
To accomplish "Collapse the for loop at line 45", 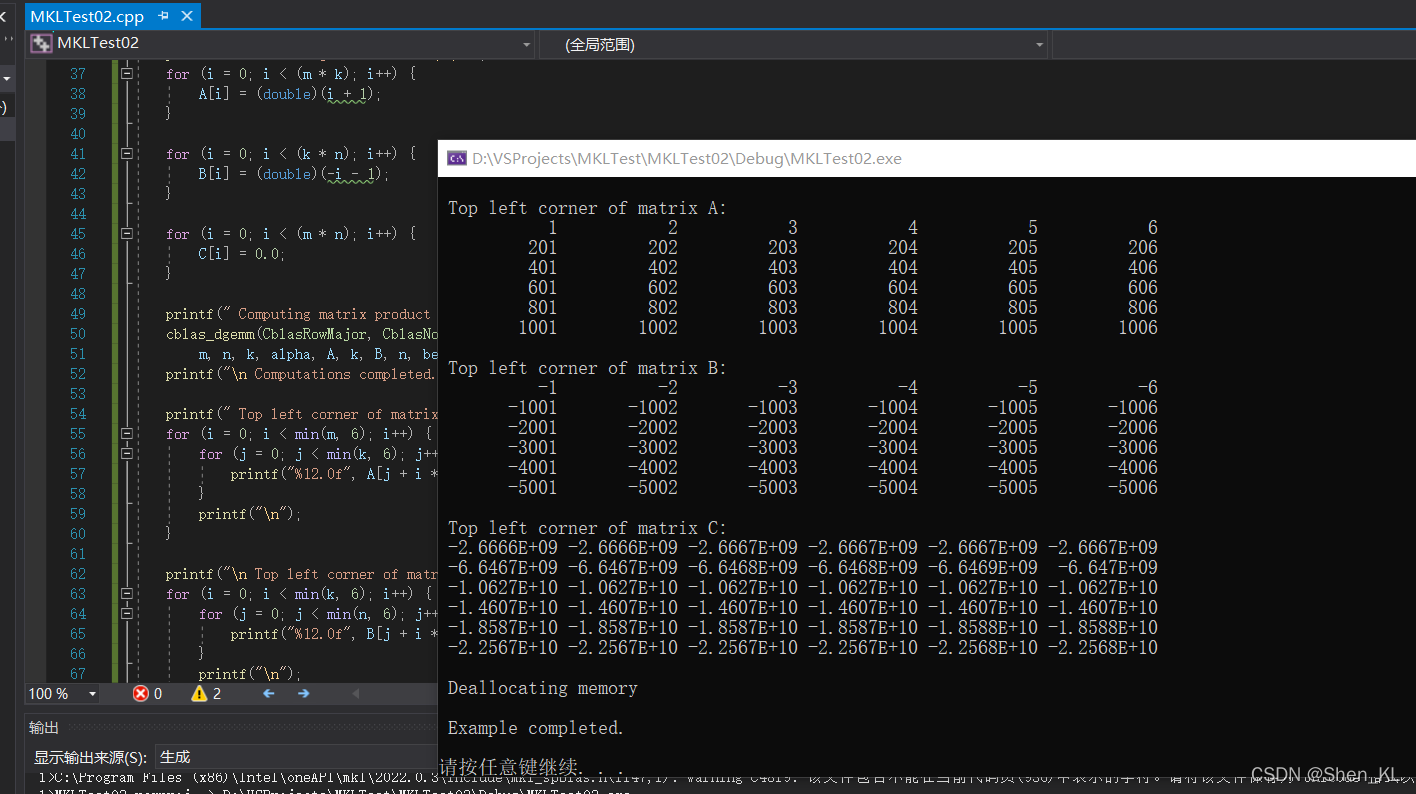I will pyautogui.click(x=127, y=234).
